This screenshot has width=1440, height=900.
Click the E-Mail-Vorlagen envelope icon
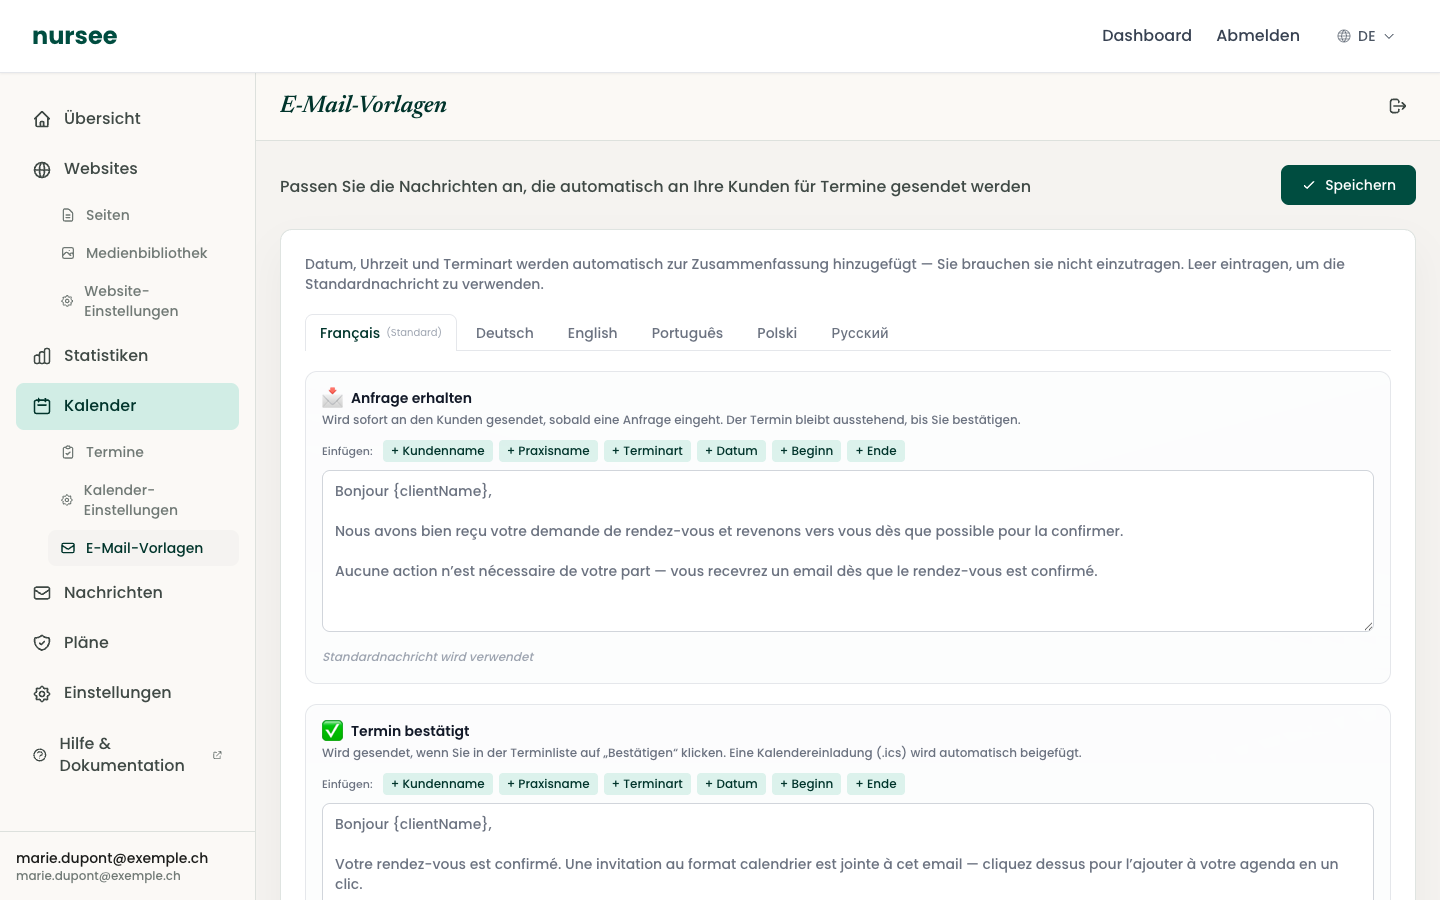[x=68, y=548]
